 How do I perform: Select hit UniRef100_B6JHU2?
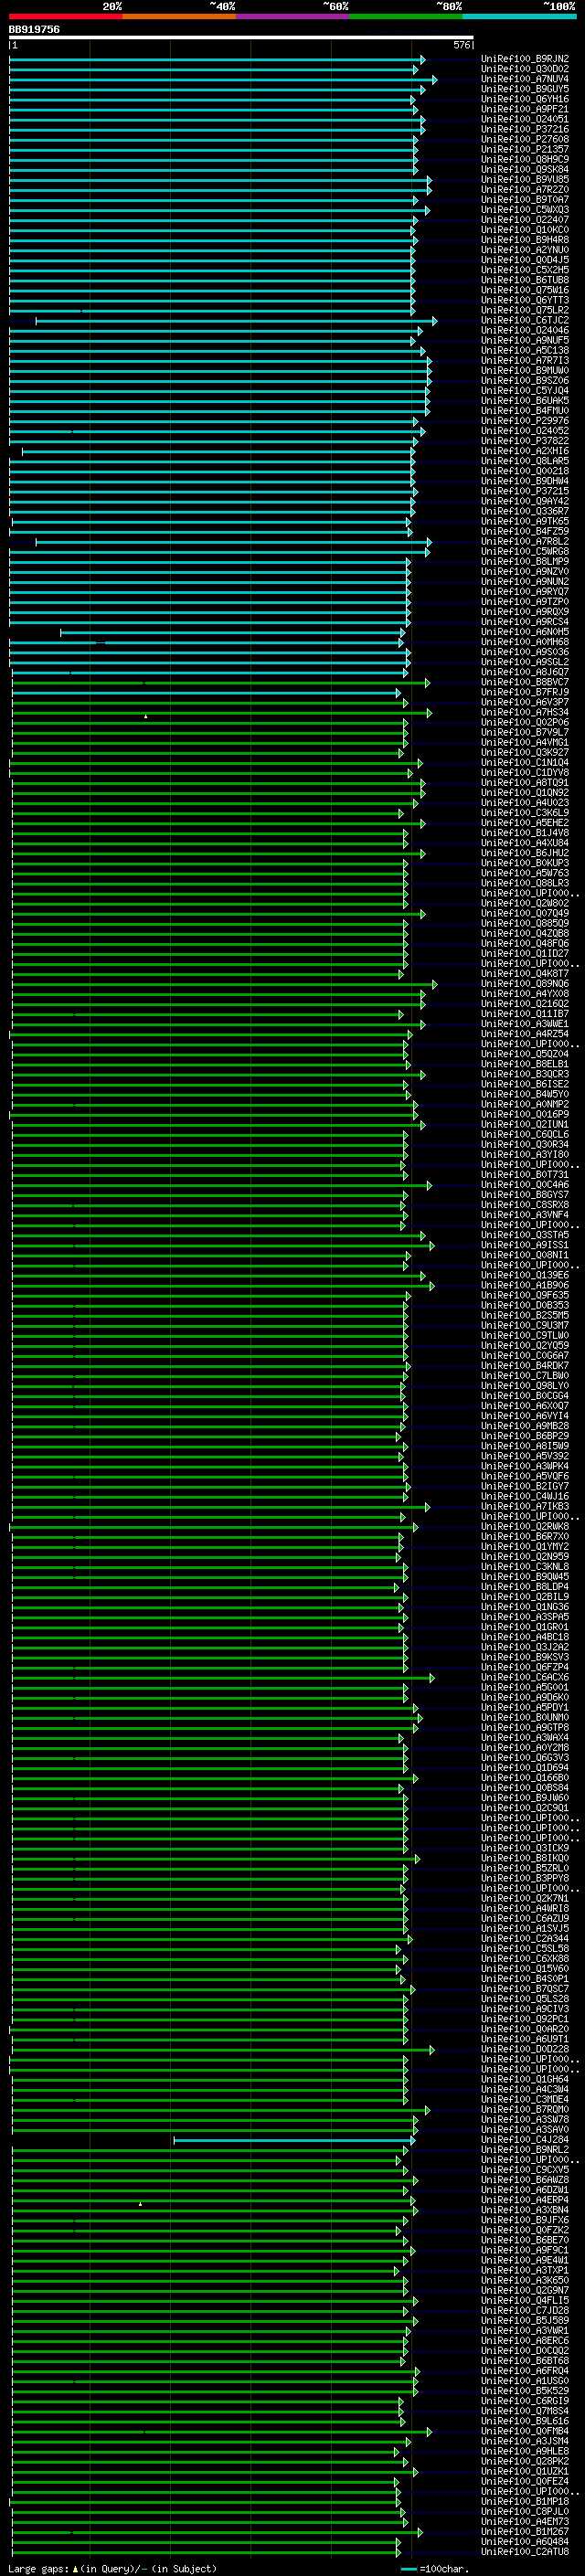[x=525, y=853]
